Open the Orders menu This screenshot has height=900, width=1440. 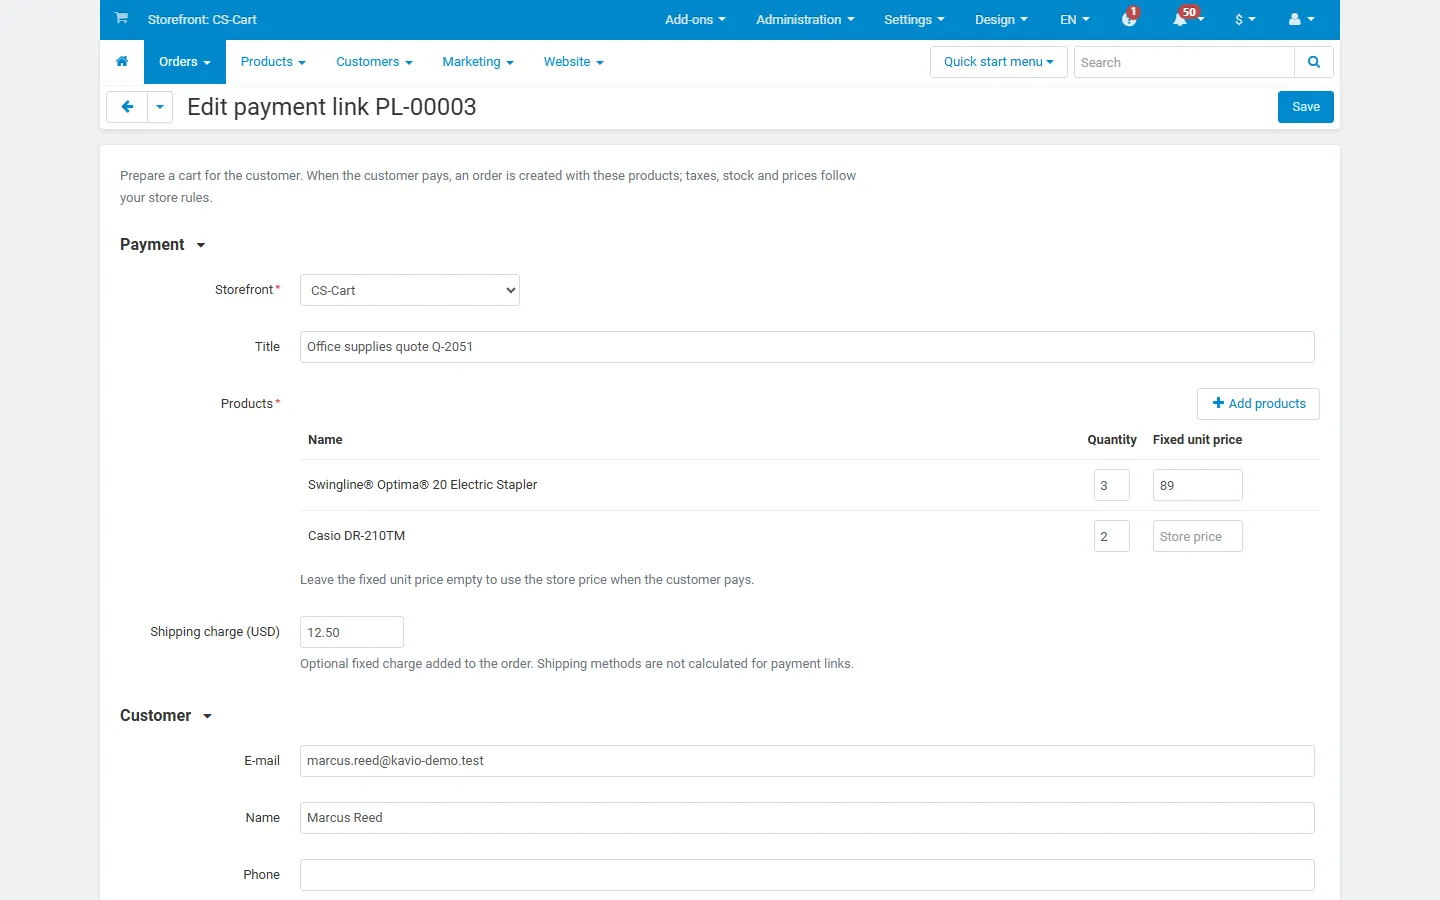185,62
